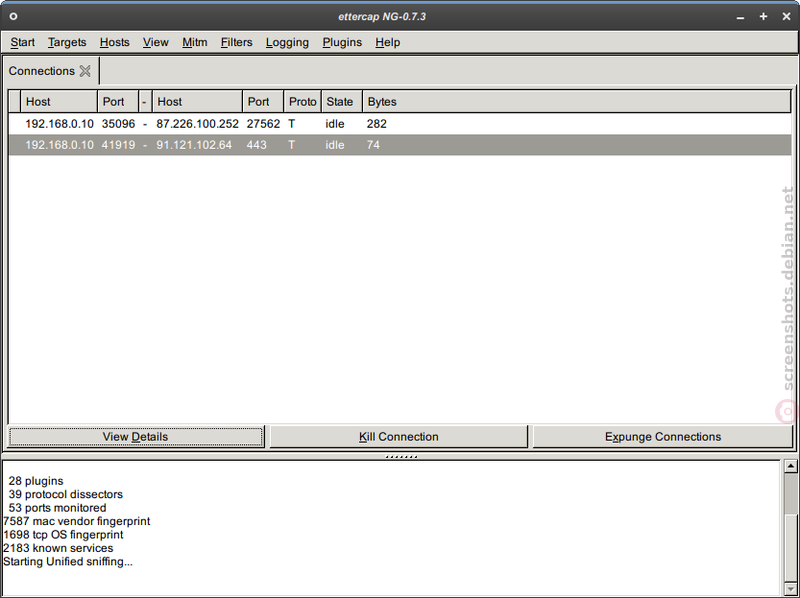Image resolution: width=800 pixels, height=598 pixels.
Task: Click the '7587 mac vendor fingerprint' line
Action: coord(77,521)
